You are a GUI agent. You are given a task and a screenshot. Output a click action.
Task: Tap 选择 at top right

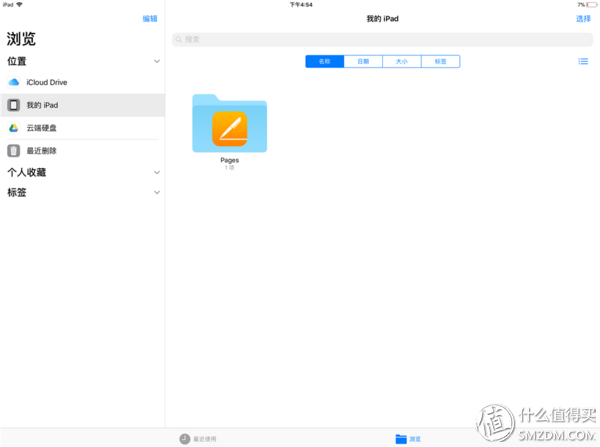coord(583,19)
